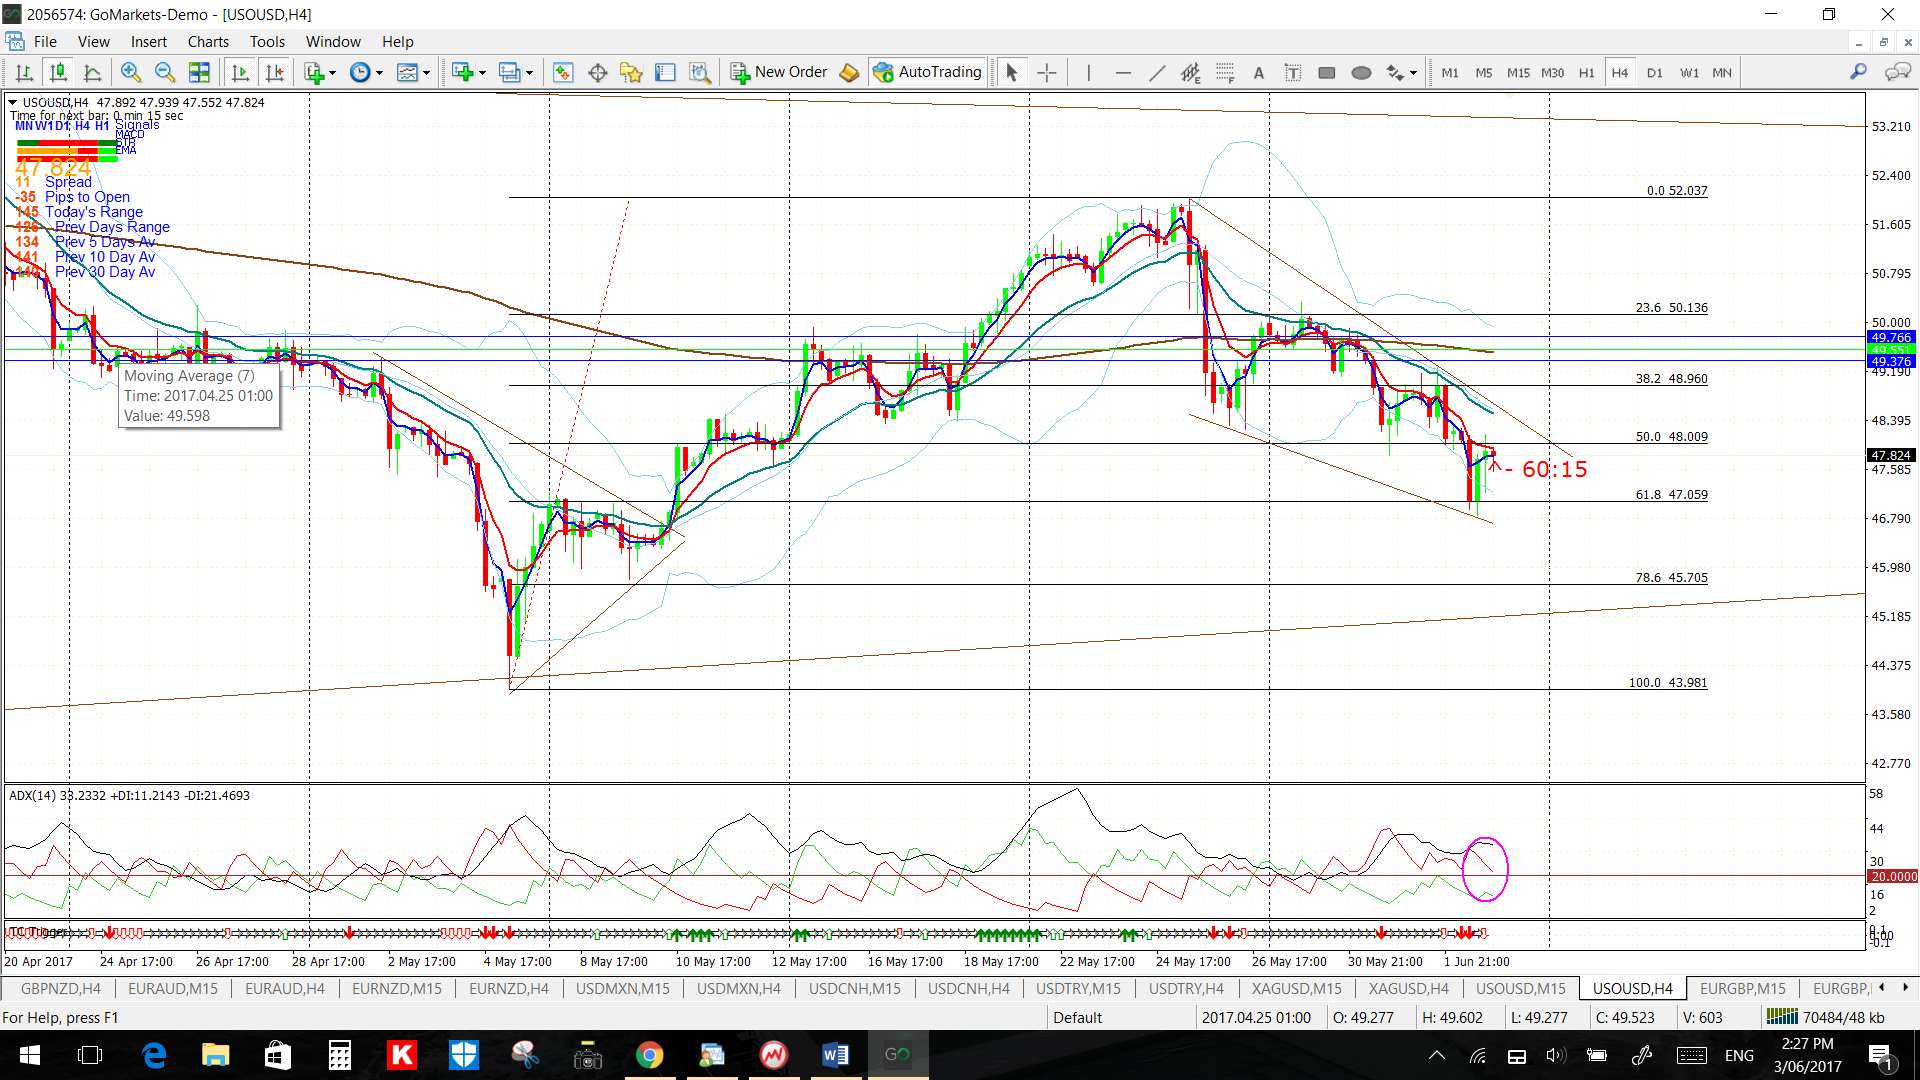Expand the periods dropdown arrow
Screen dimensions: 1920x1080
tap(379, 72)
